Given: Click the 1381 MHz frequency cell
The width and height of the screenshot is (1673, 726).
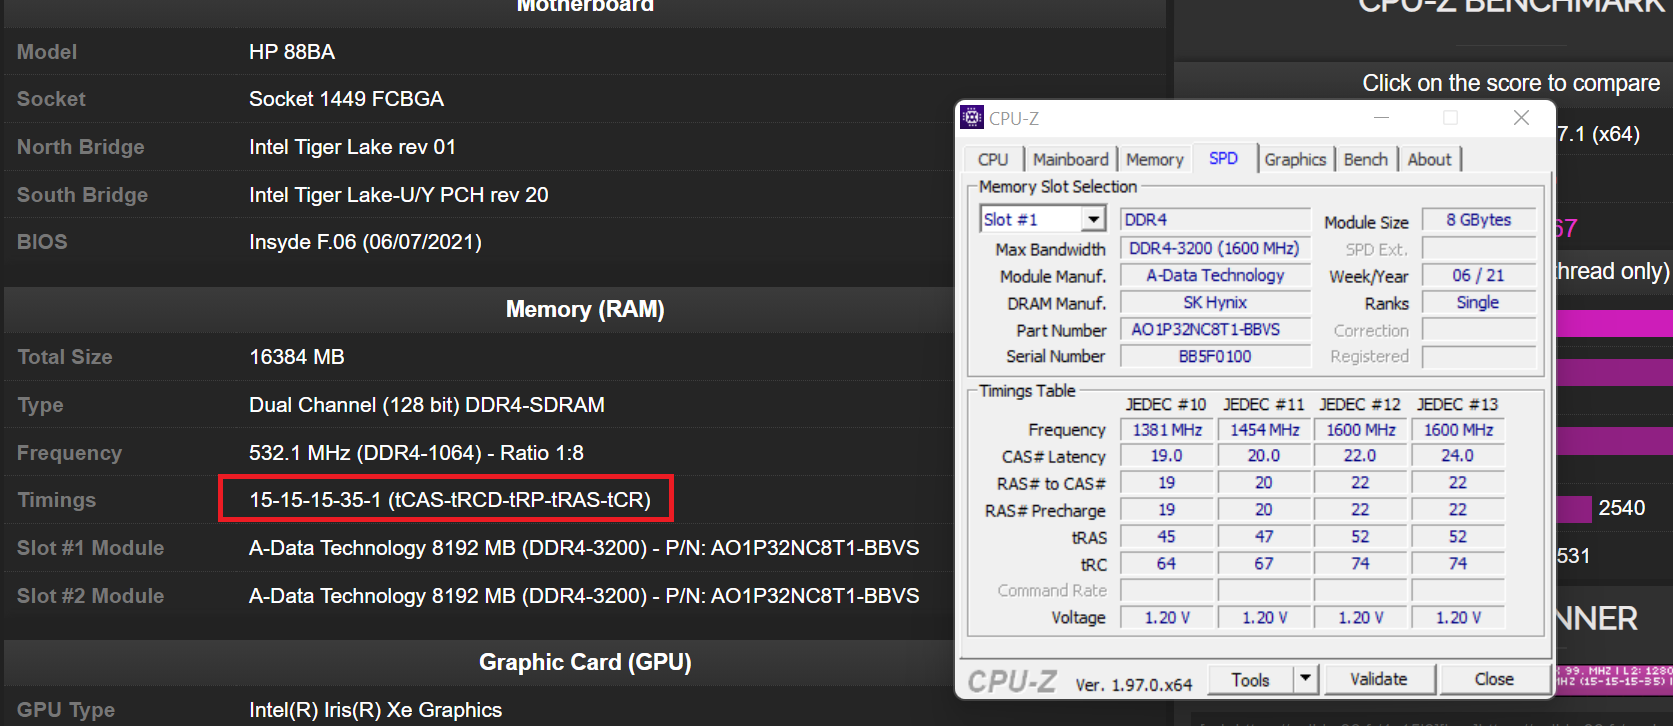Looking at the screenshot, I should click(x=1167, y=430).
